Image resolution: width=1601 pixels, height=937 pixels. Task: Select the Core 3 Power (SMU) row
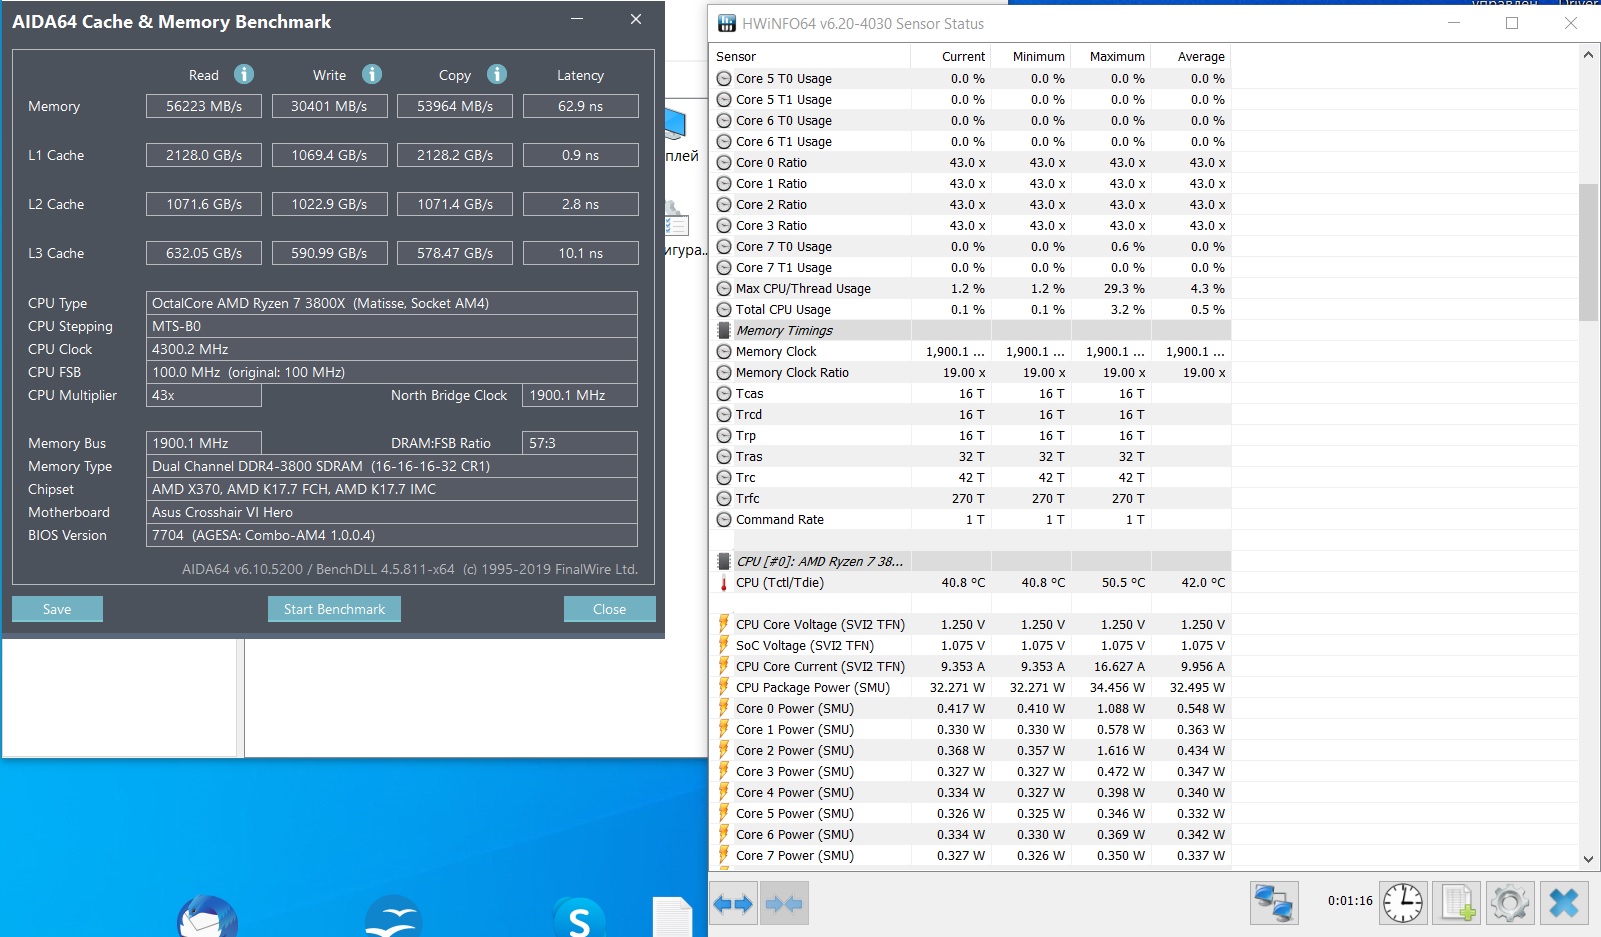[970, 771]
